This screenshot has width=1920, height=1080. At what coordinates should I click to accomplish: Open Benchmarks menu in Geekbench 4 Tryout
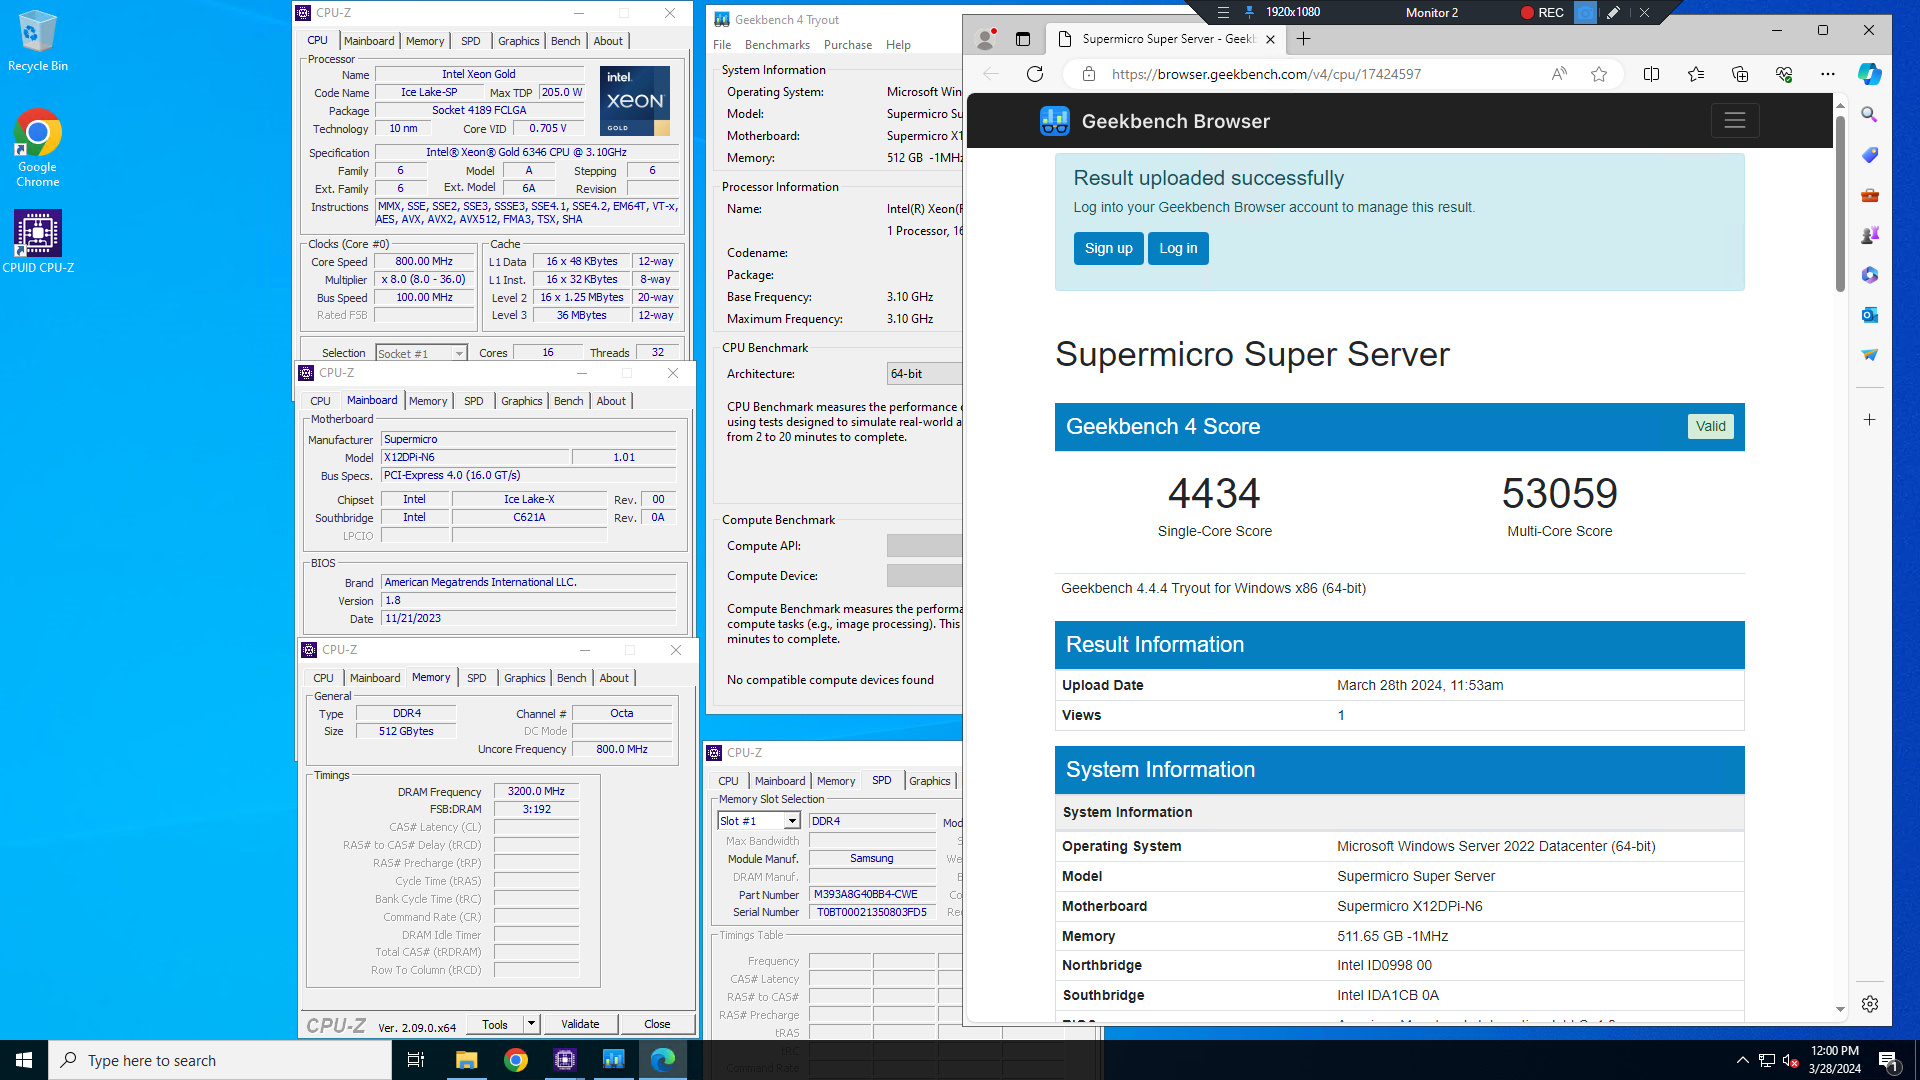tap(777, 45)
